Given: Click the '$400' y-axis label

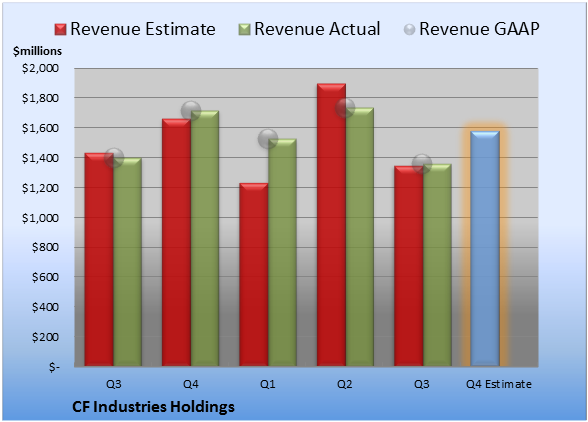Looking at the screenshot, I should [x=45, y=307].
